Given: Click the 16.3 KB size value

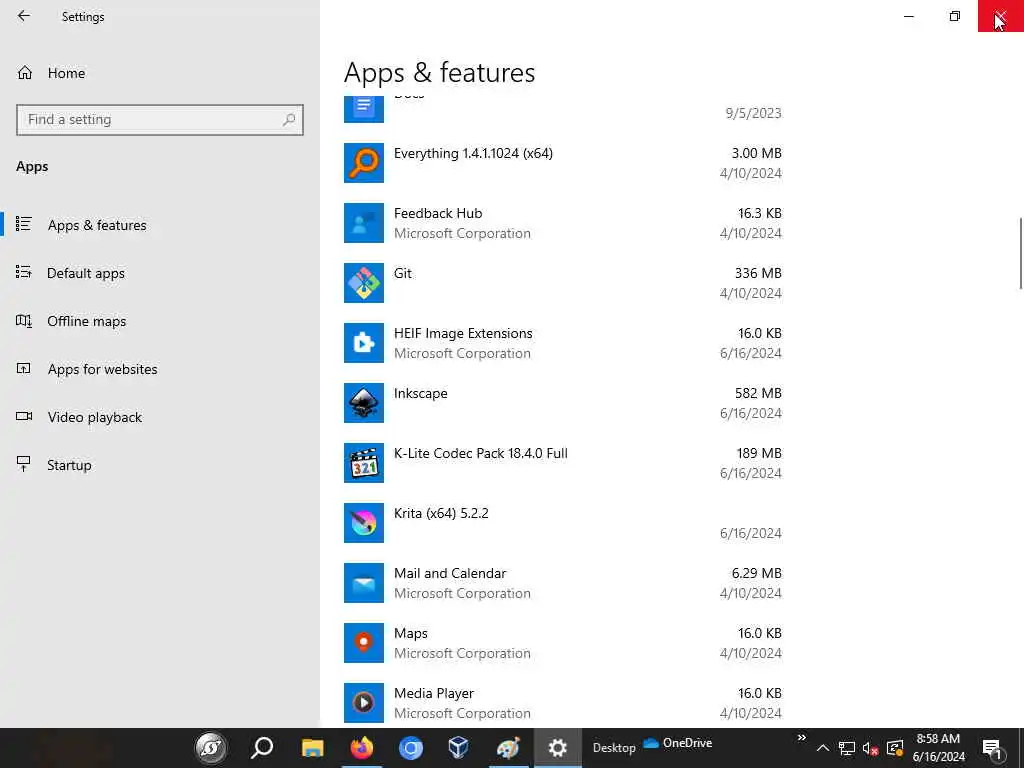Looking at the screenshot, I should tap(760, 213).
